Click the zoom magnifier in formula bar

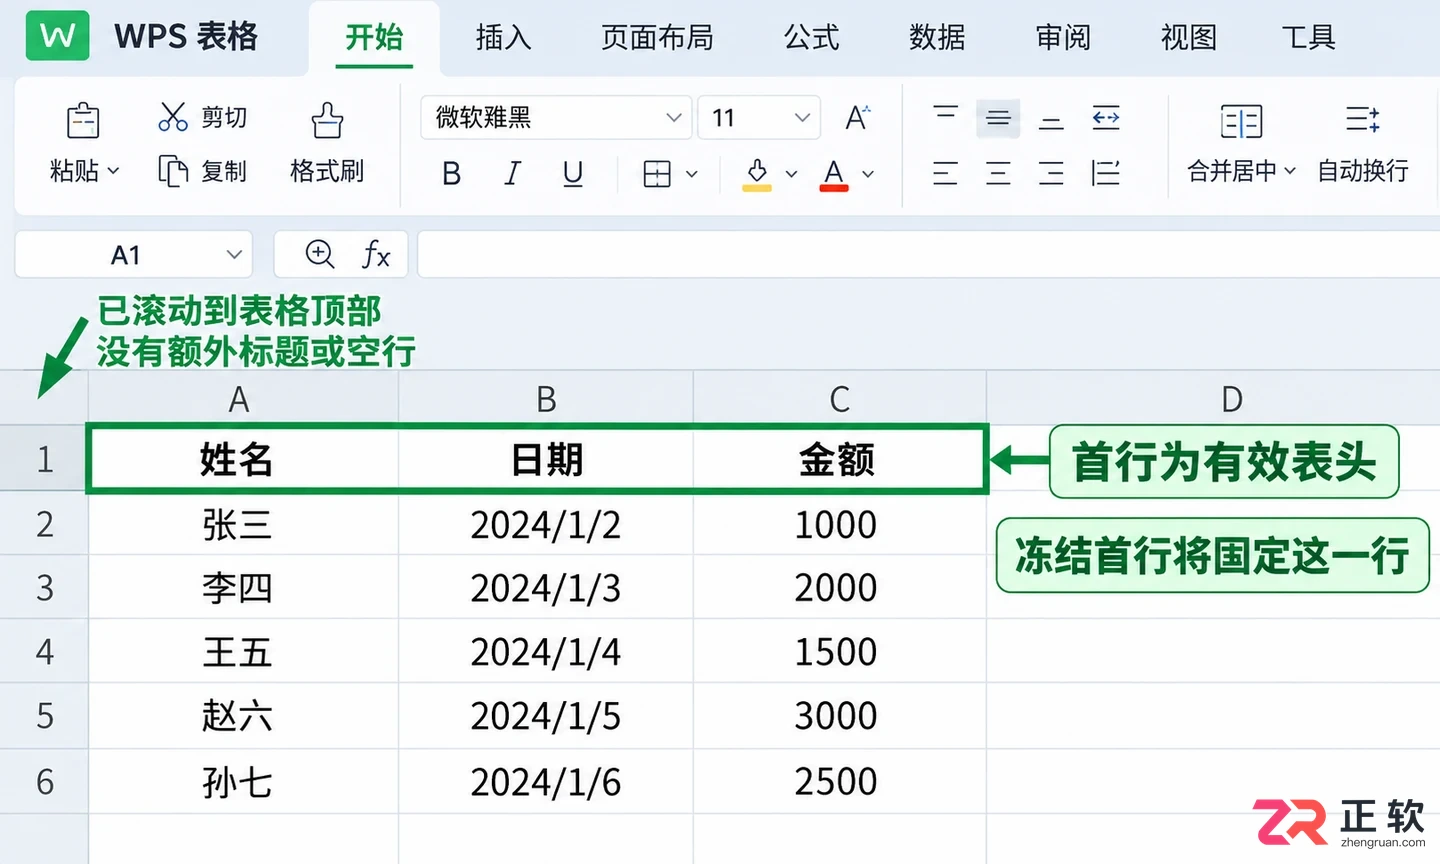click(320, 254)
